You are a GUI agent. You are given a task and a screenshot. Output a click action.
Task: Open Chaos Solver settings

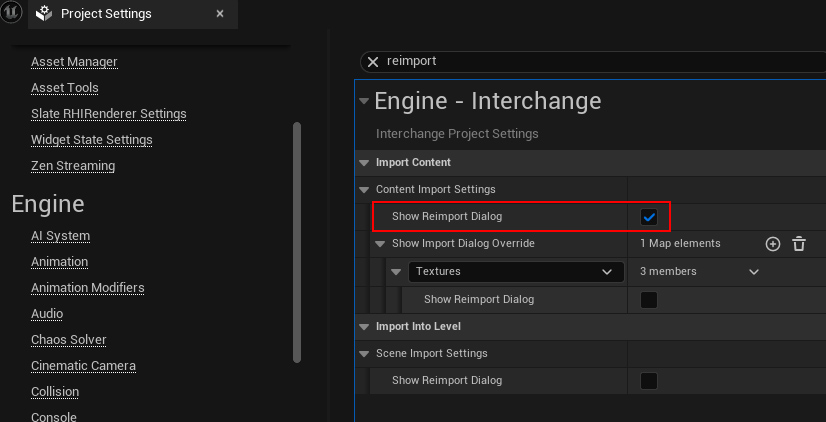(x=68, y=340)
